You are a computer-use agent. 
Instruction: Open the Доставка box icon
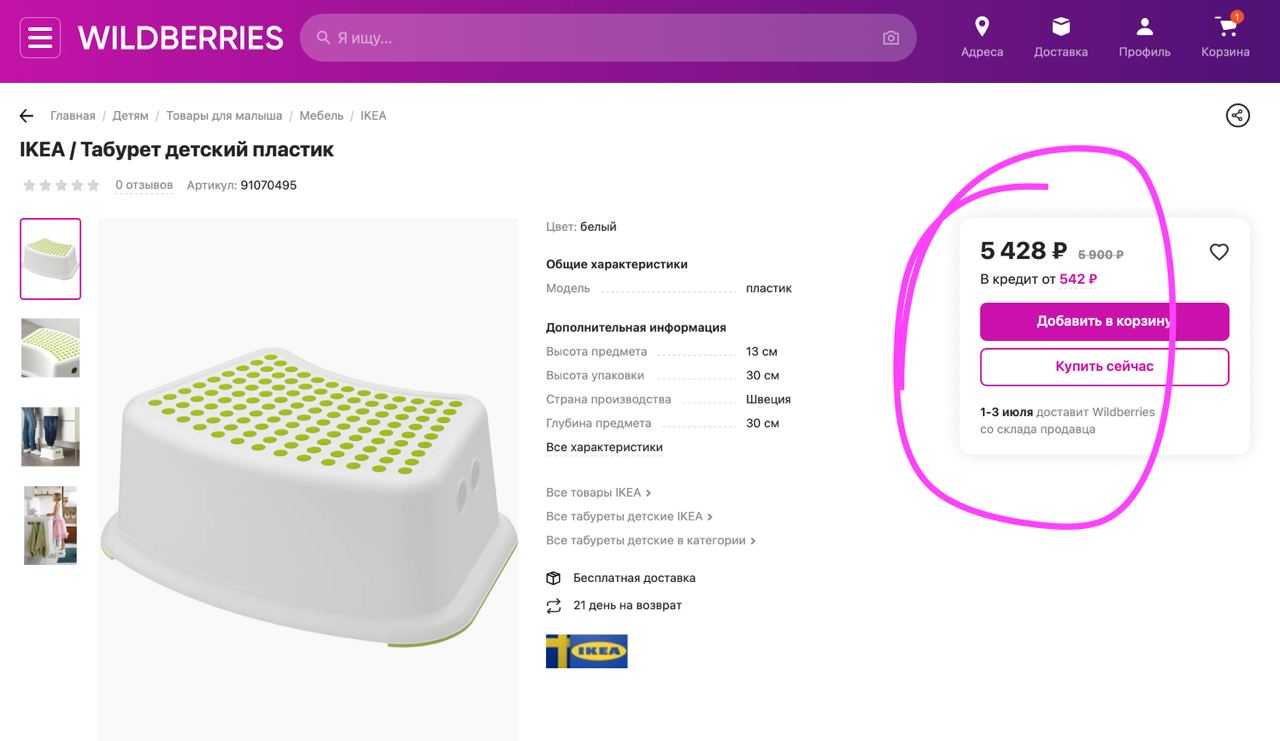tap(1061, 26)
